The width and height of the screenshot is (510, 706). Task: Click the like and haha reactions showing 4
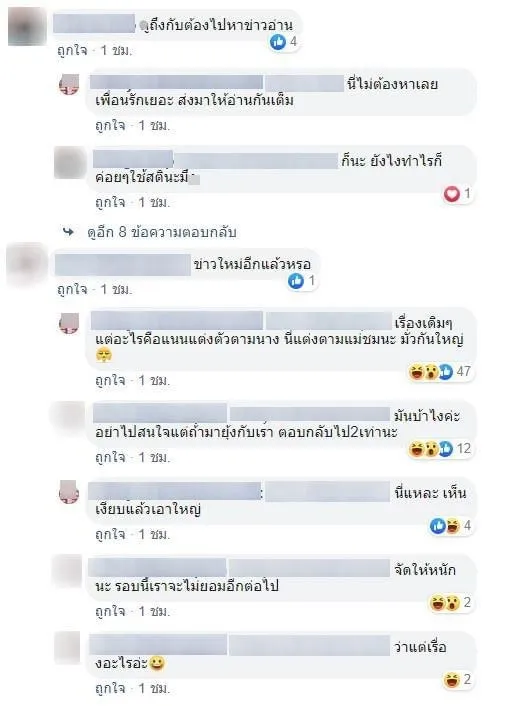coord(451,526)
